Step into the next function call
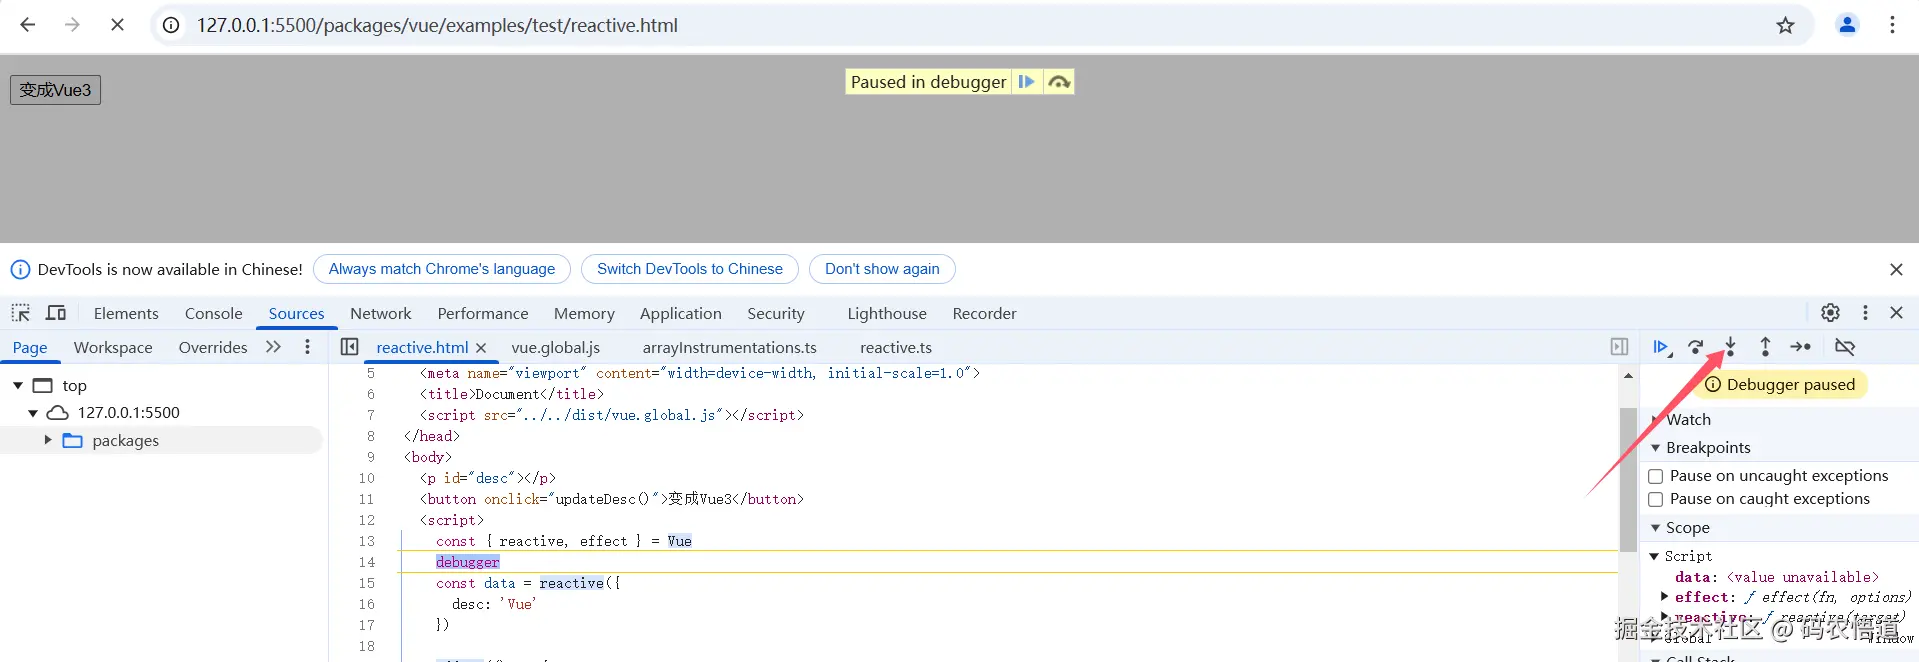 pos(1730,347)
